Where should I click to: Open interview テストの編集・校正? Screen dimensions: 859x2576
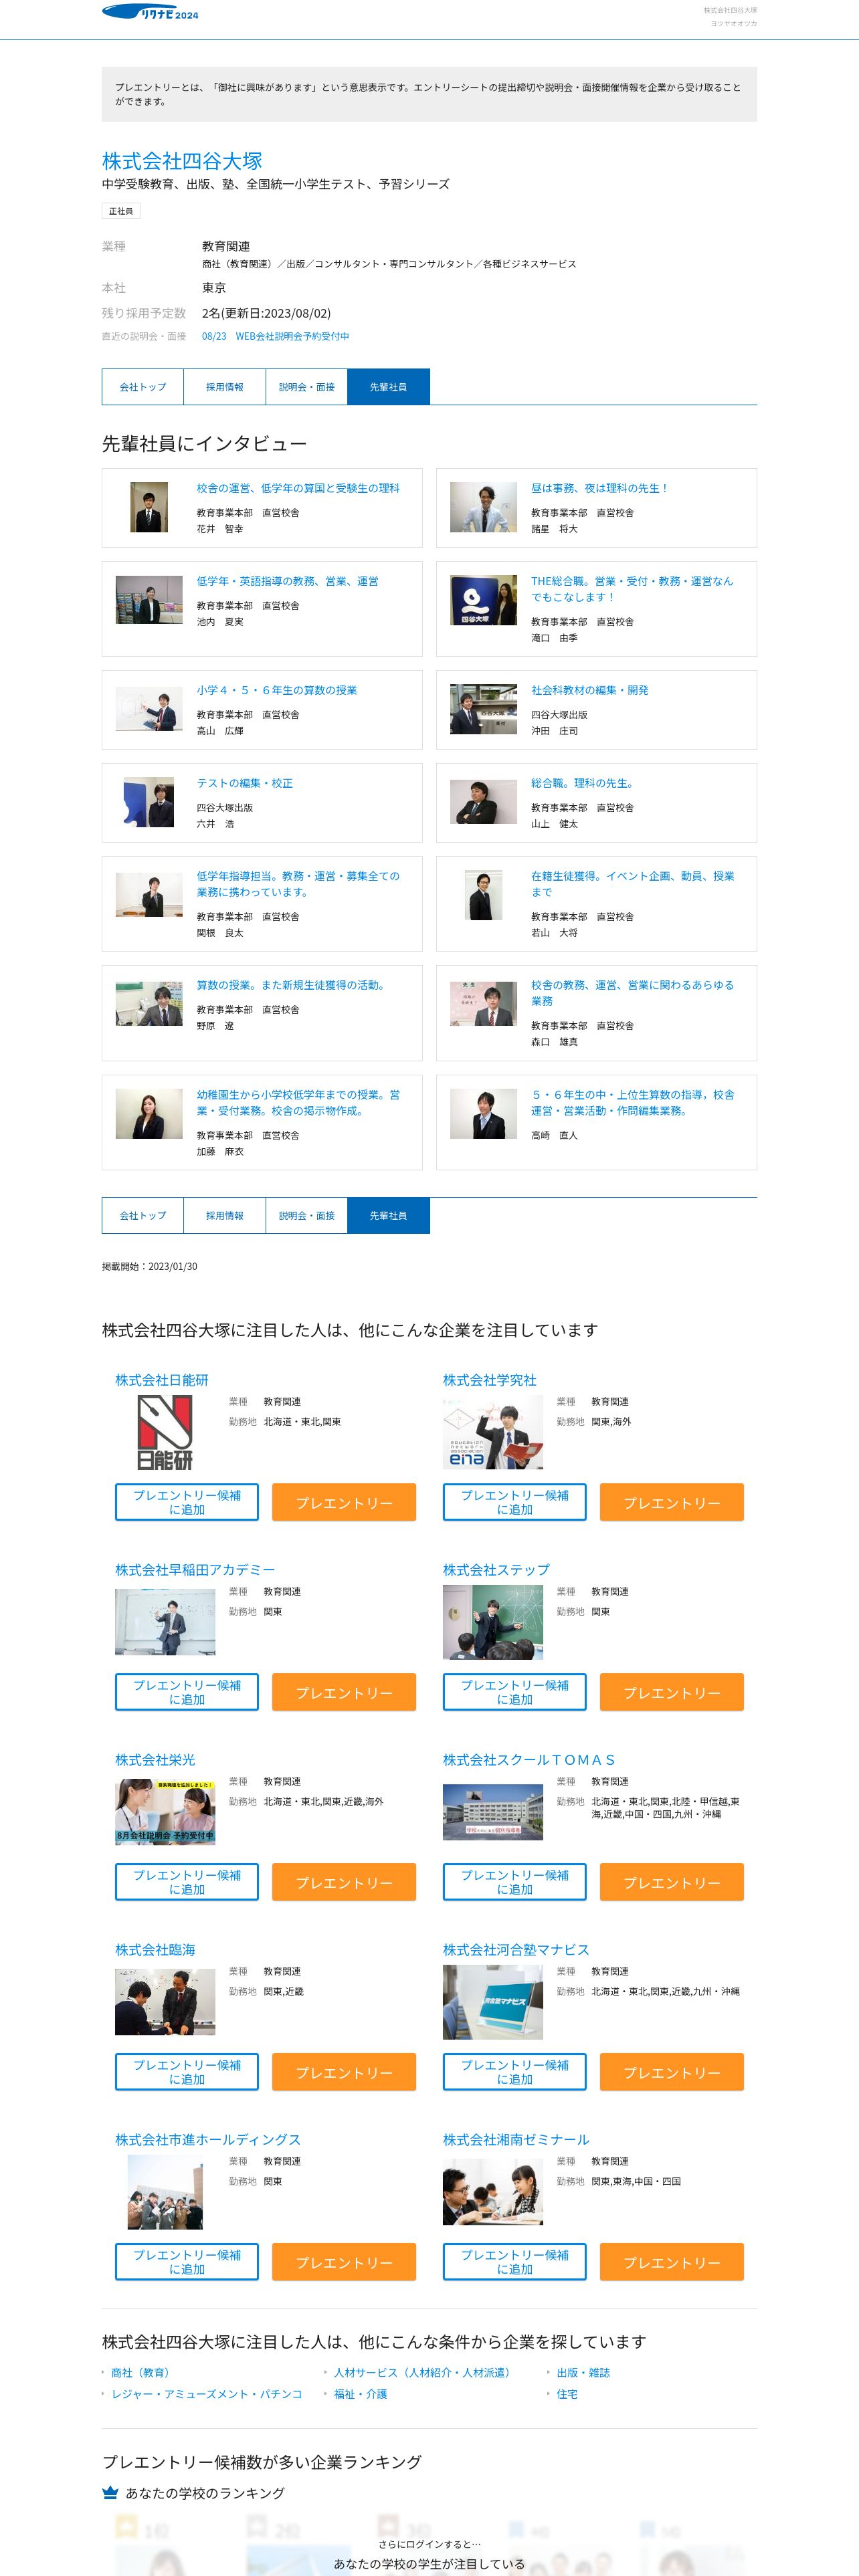pyautogui.click(x=245, y=783)
